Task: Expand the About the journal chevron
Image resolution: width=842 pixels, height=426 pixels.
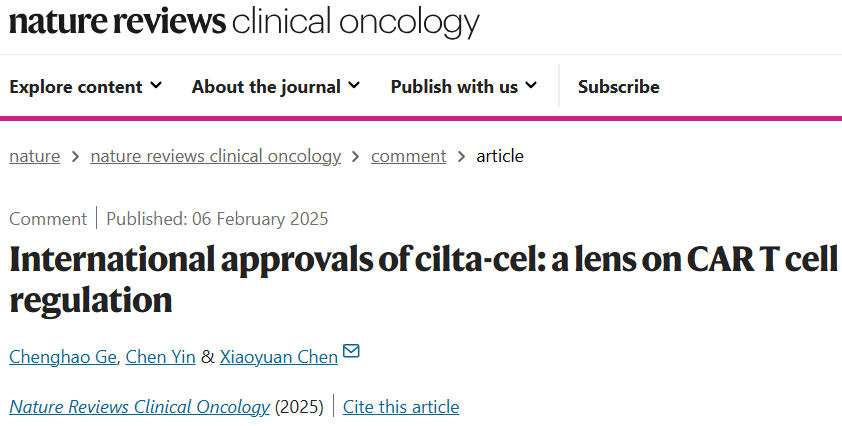Action: (355, 86)
